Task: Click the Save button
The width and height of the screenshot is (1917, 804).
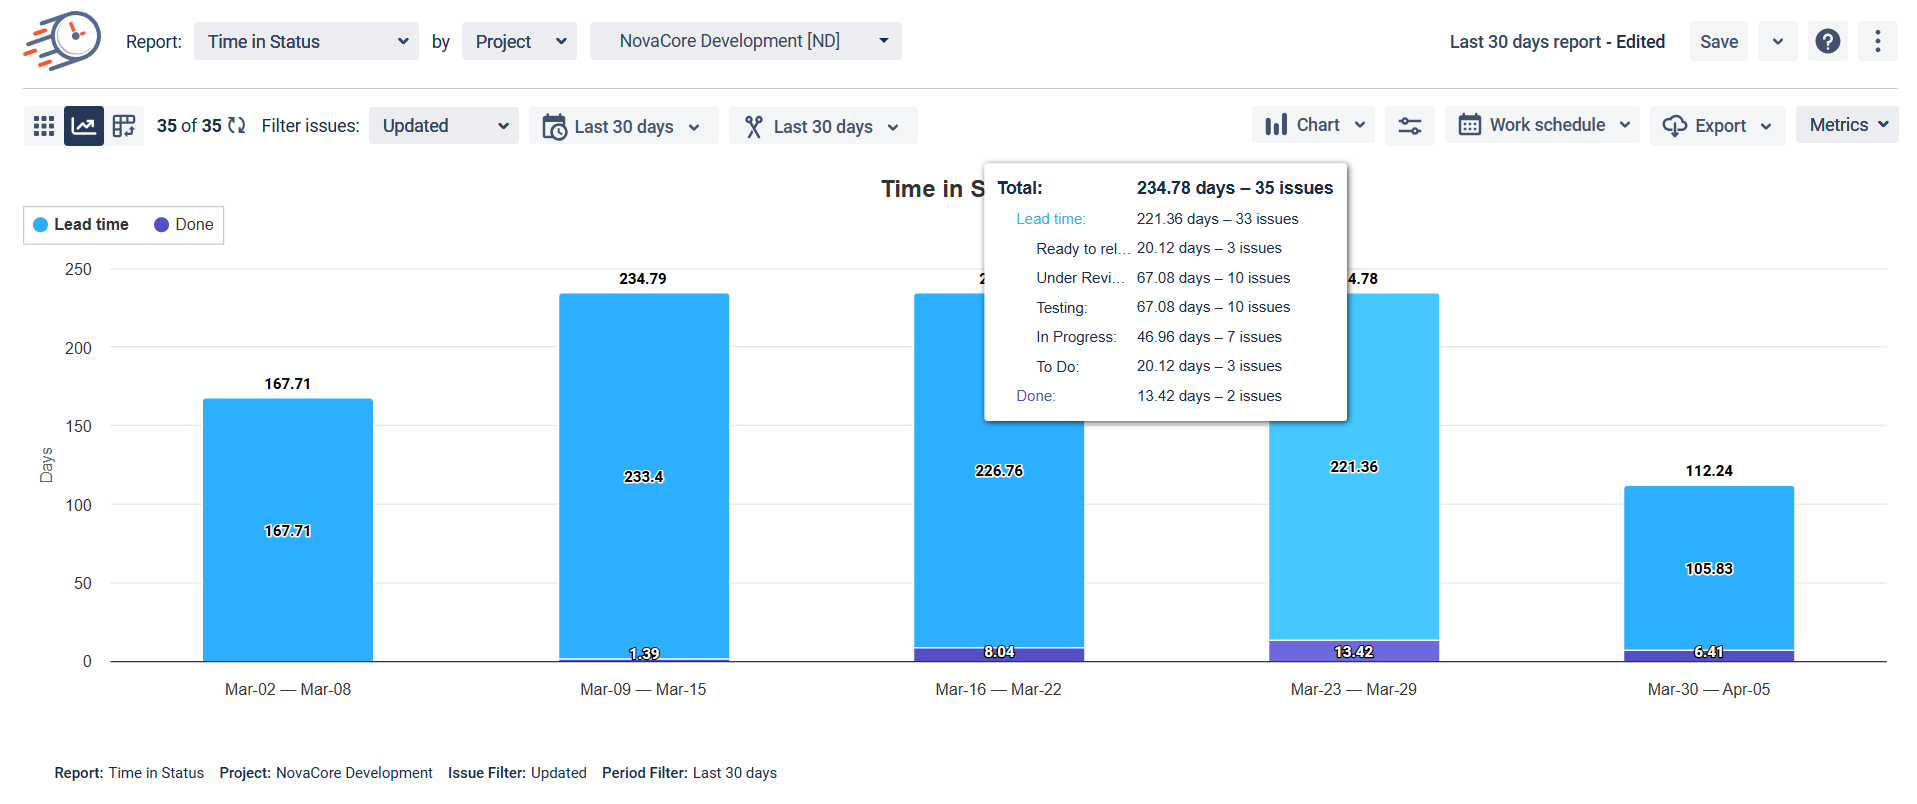Action: [1718, 41]
